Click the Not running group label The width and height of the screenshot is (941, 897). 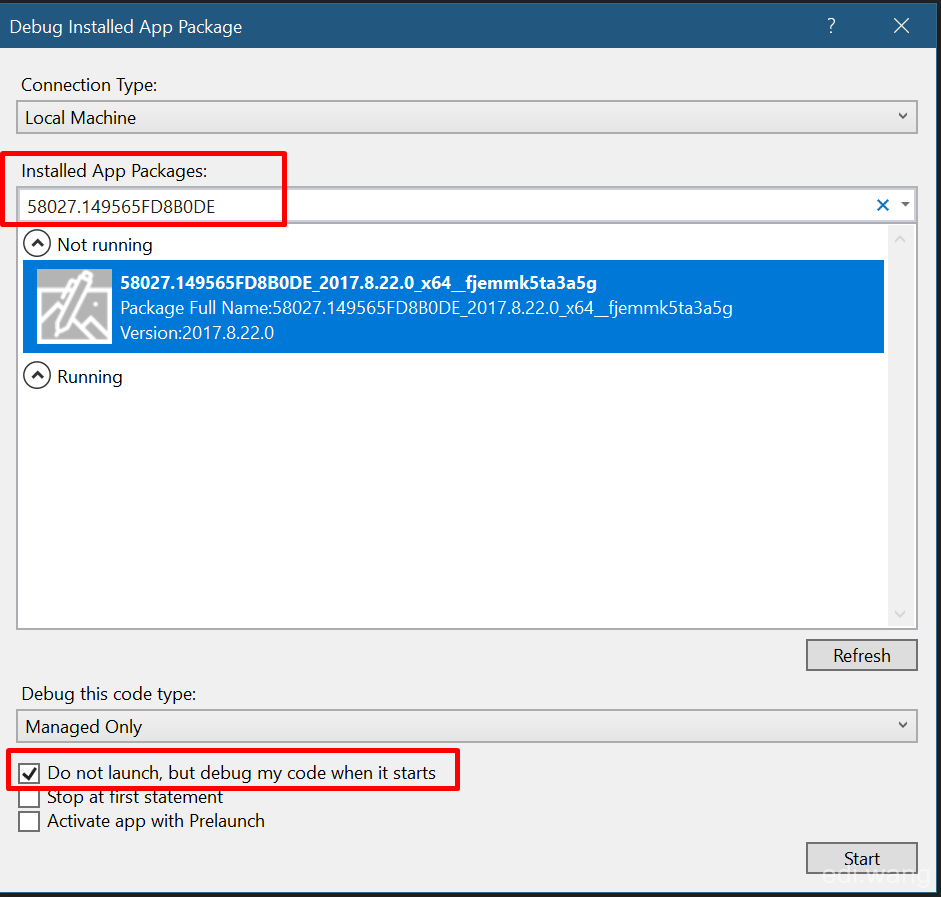105,245
